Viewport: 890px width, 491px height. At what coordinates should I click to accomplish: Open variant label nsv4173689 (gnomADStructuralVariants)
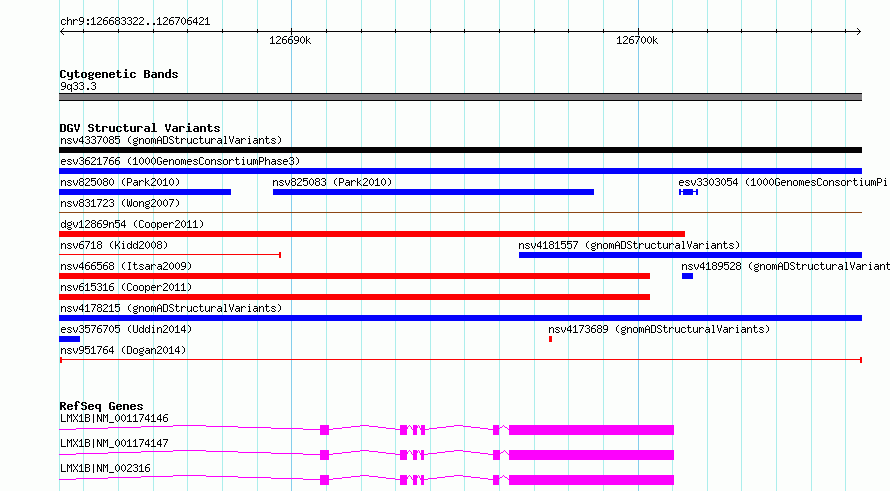click(659, 329)
